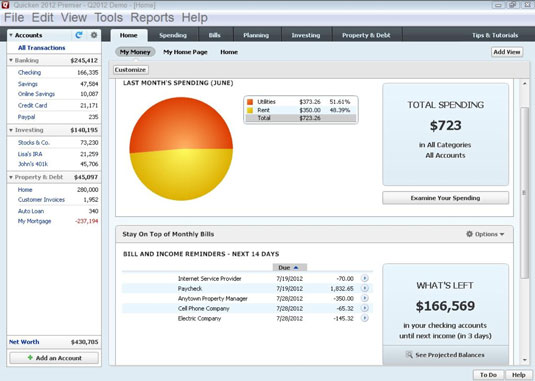This screenshot has height=381, width=535.
Task: Open the Reports menu
Action: (x=152, y=17)
